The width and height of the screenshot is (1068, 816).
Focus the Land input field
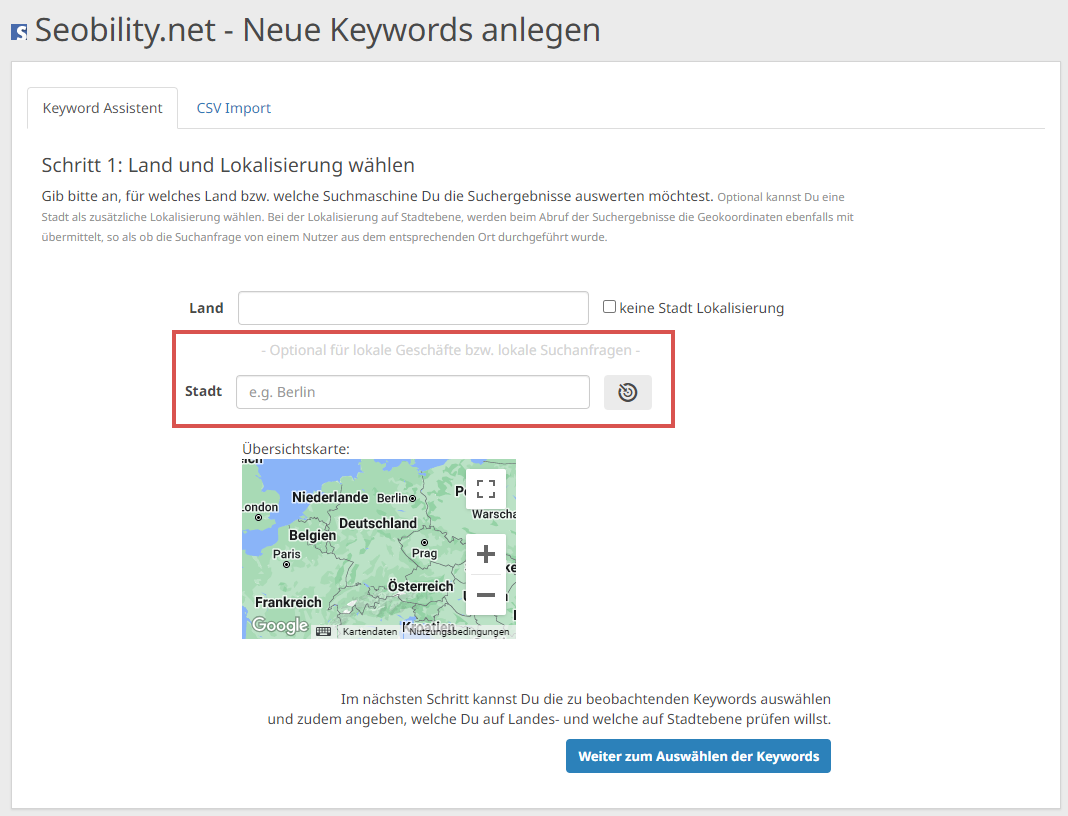(x=413, y=308)
